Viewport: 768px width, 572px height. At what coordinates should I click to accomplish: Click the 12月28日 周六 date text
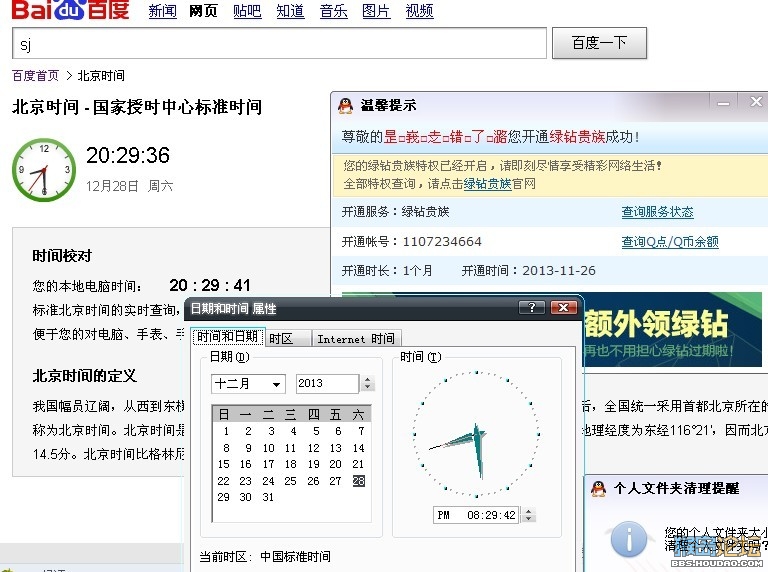point(129,186)
